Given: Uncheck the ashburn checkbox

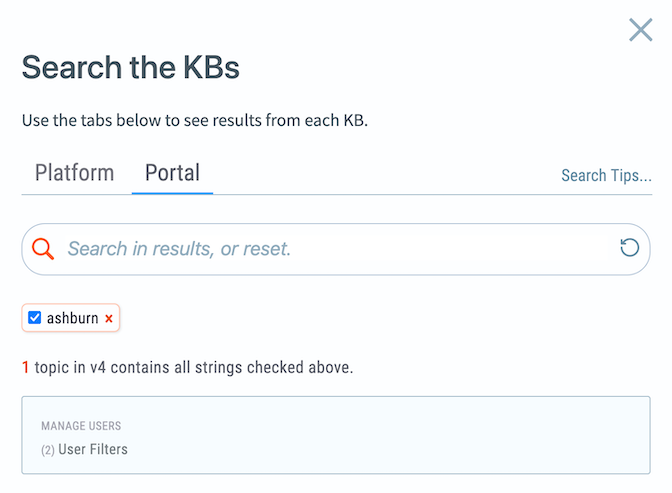Looking at the screenshot, I should click(35, 318).
